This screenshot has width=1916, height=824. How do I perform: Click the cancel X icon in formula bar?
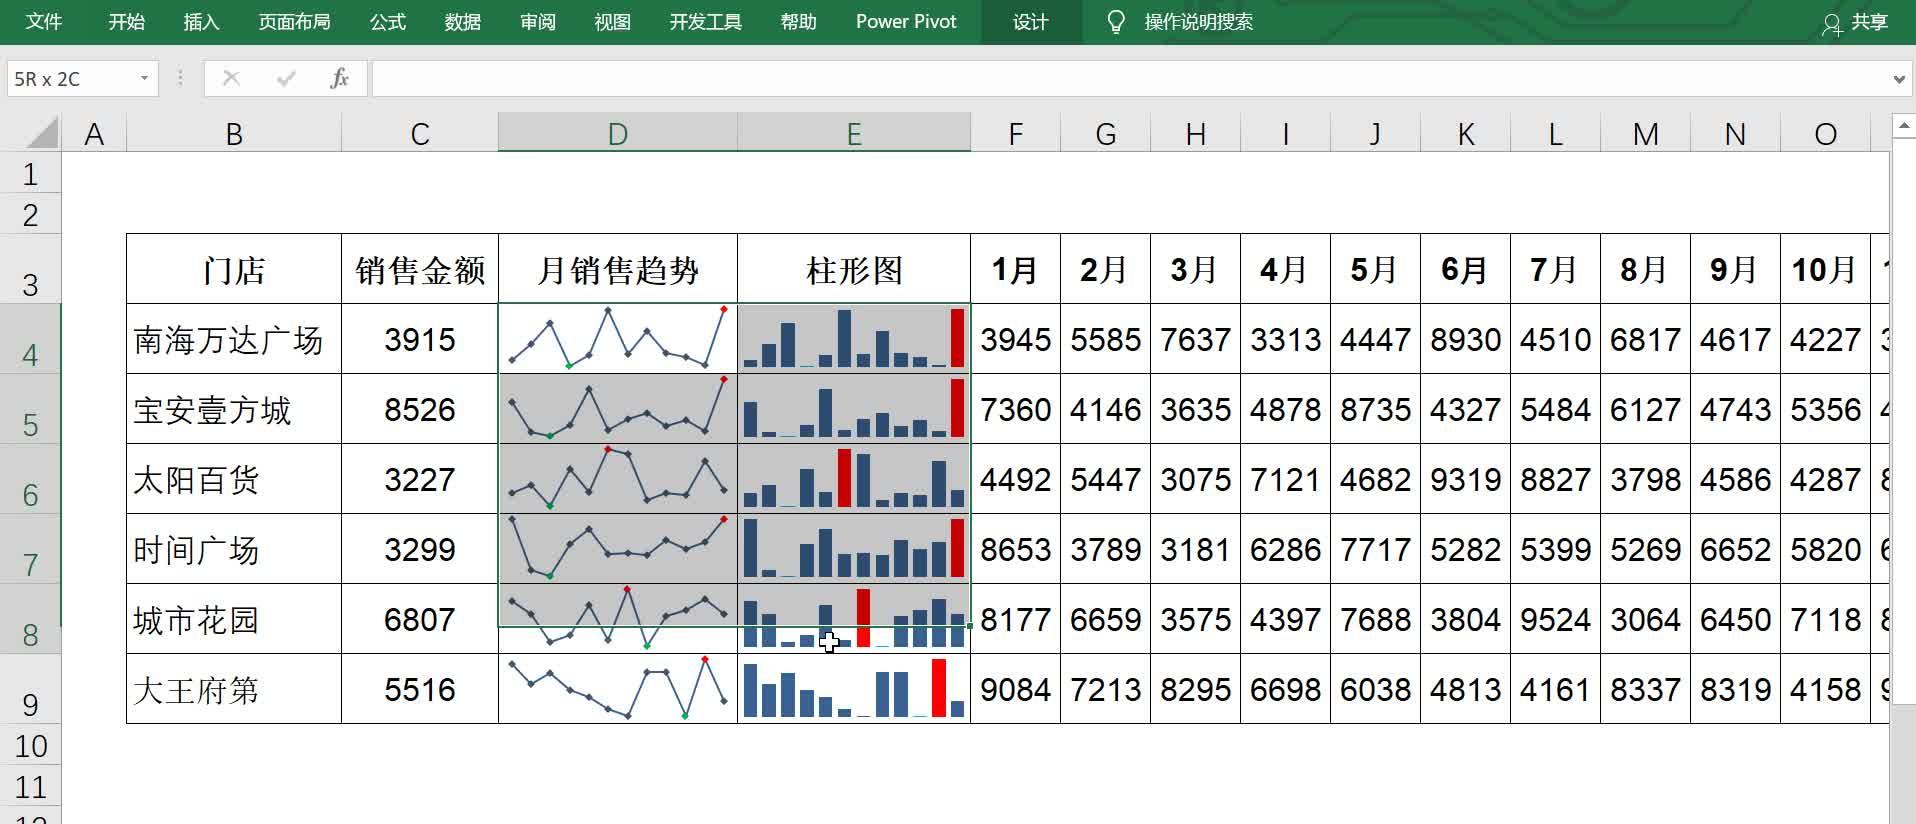click(231, 78)
